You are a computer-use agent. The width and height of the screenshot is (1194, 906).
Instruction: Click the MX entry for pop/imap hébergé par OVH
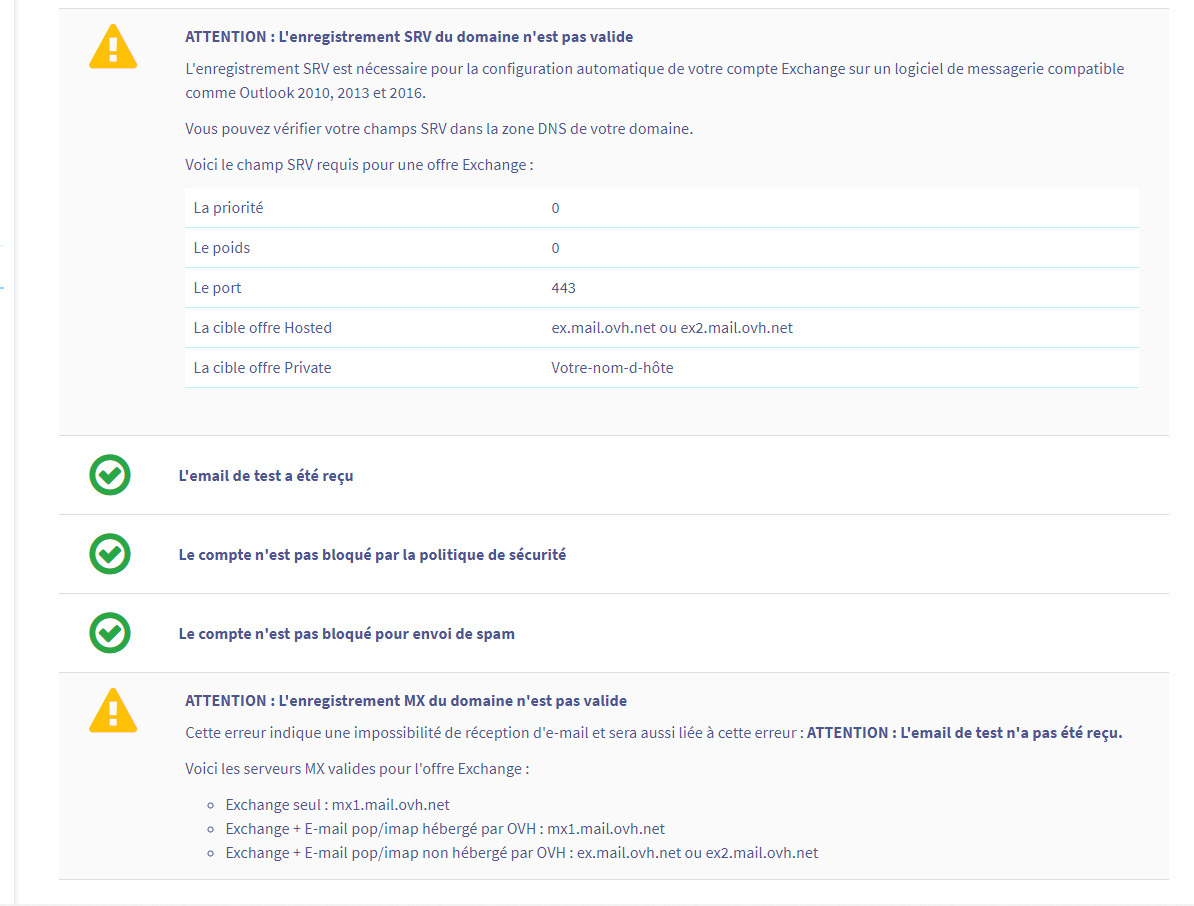444,829
